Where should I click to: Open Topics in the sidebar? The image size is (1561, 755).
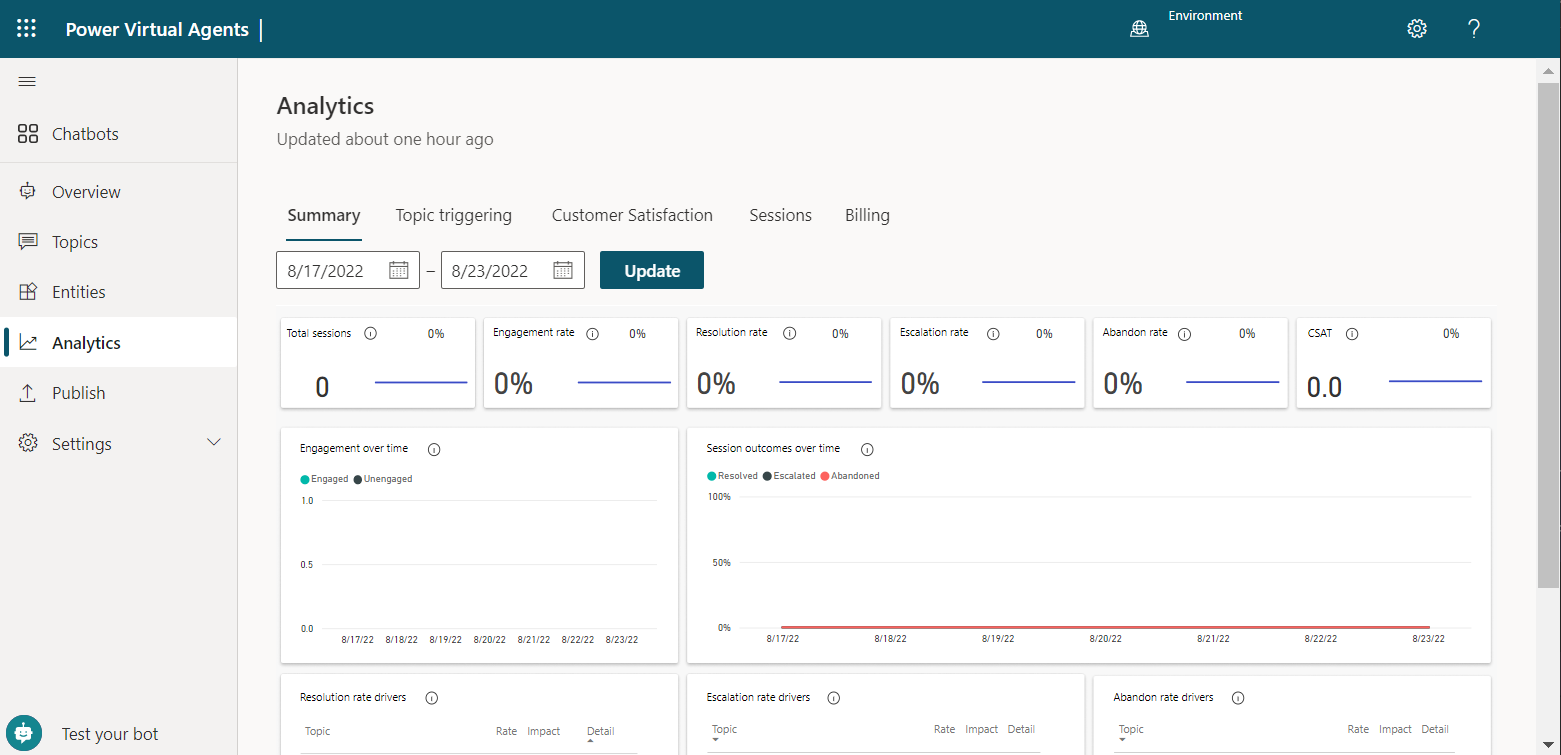click(119, 242)
